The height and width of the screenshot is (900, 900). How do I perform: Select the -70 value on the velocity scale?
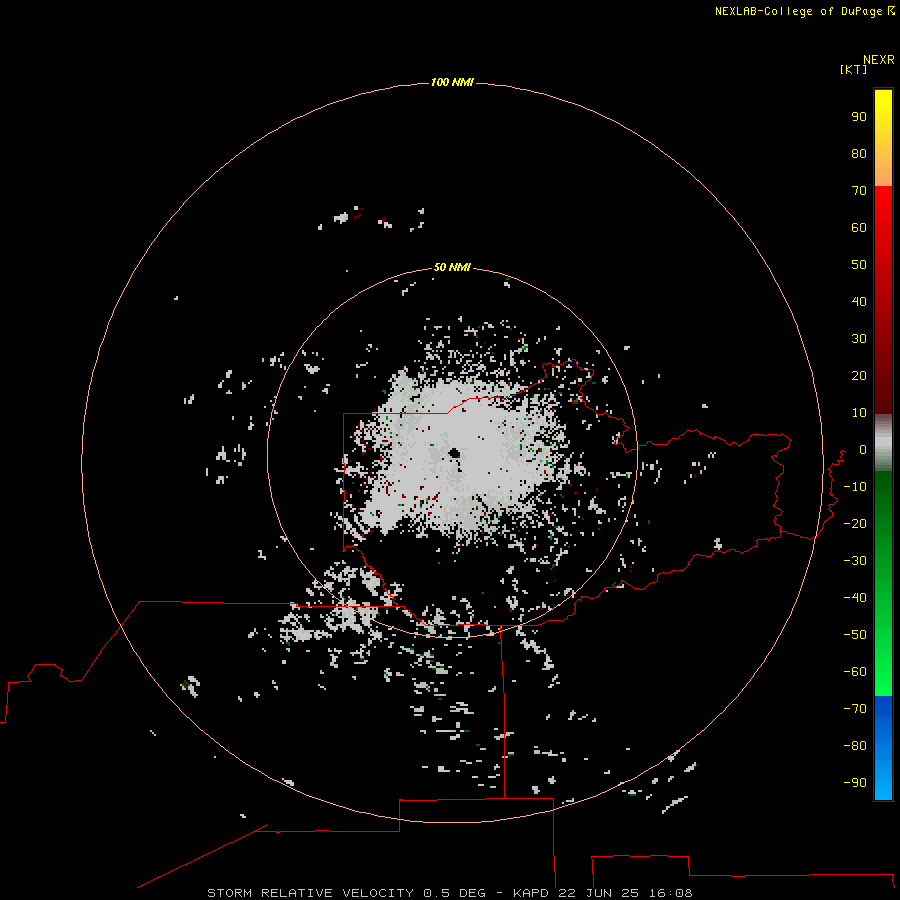point(855,708)
